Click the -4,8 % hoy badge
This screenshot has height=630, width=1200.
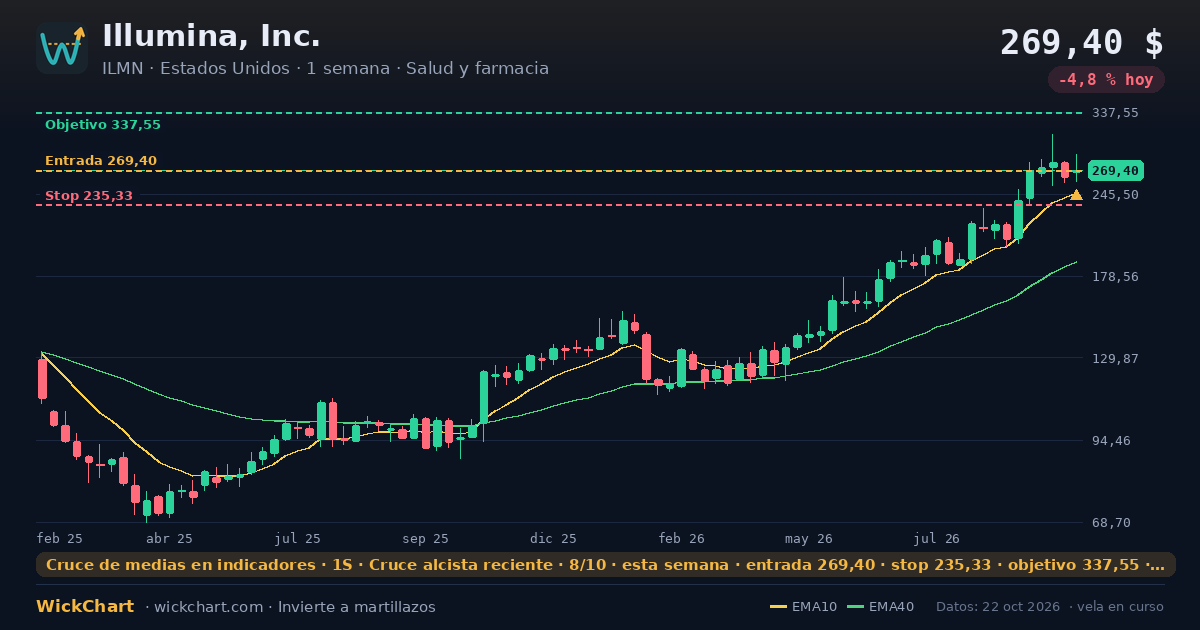pyautogui.click(x=1106, y=80)
